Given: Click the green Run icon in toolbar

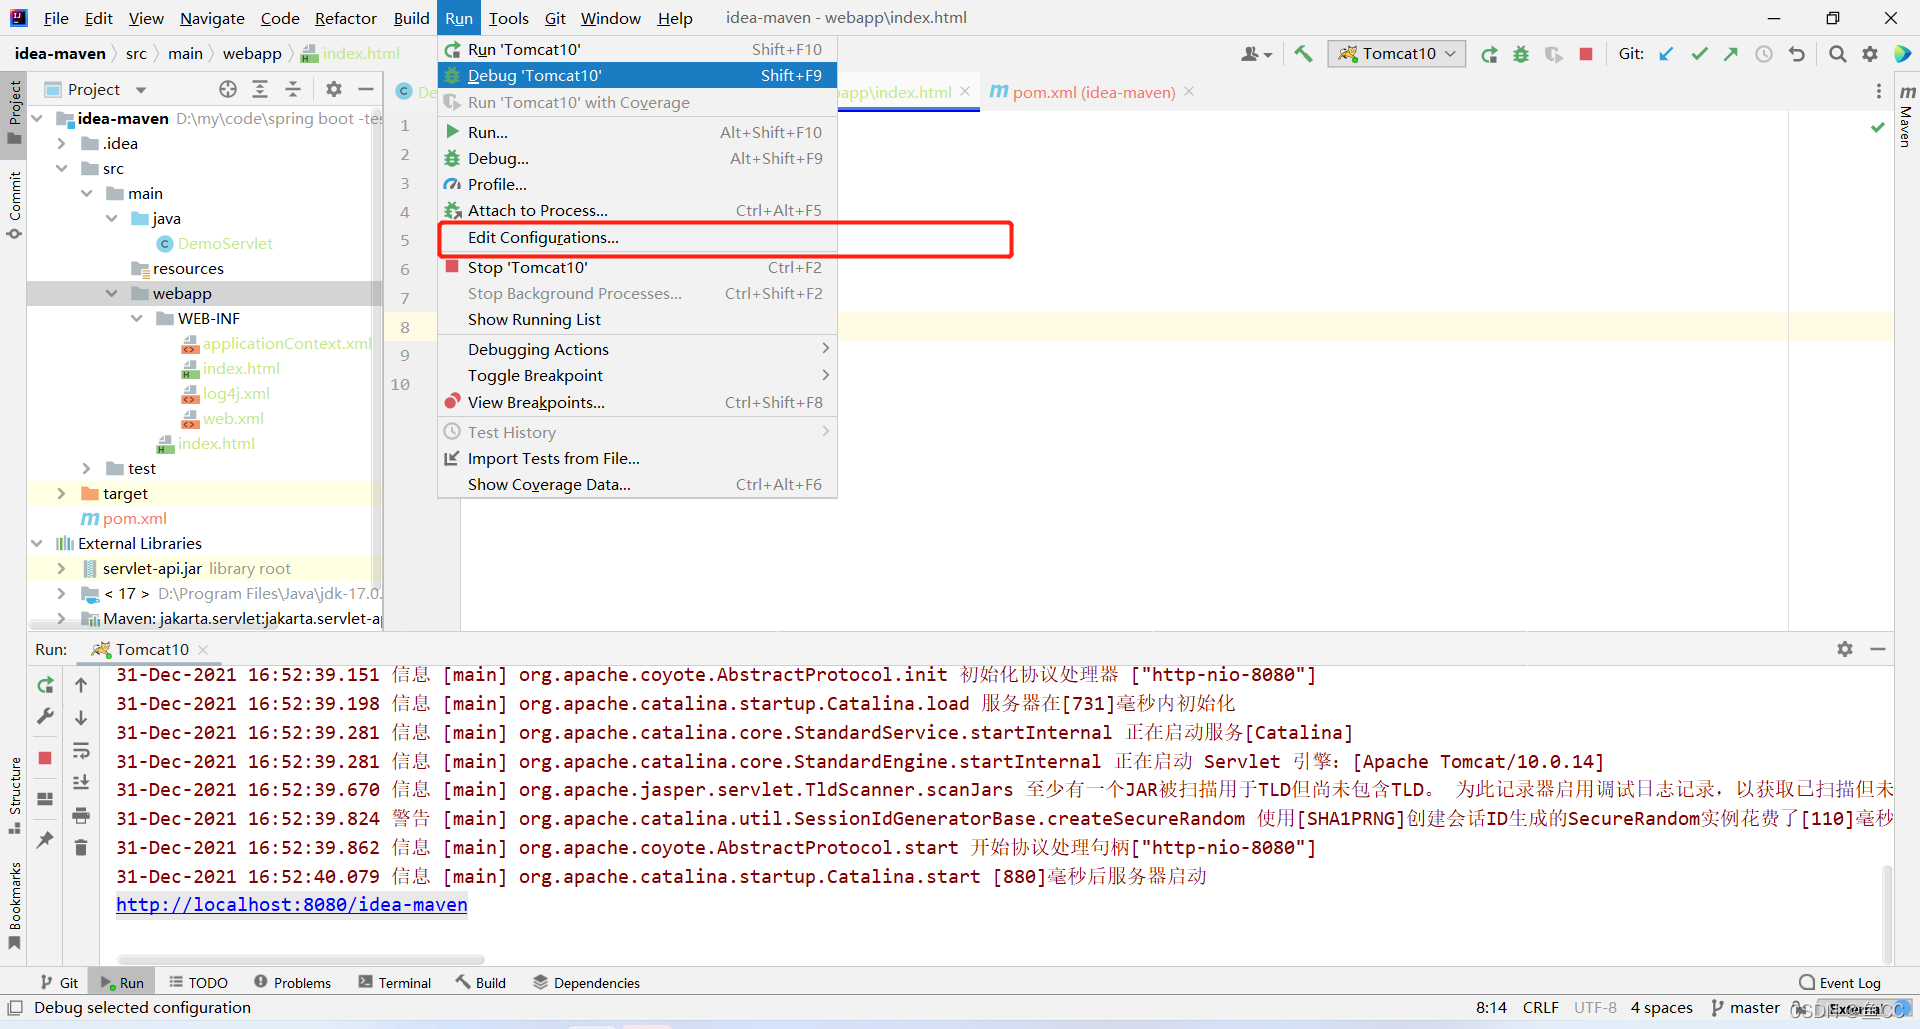Looking at the screenshot, I should pos(1489,54).
